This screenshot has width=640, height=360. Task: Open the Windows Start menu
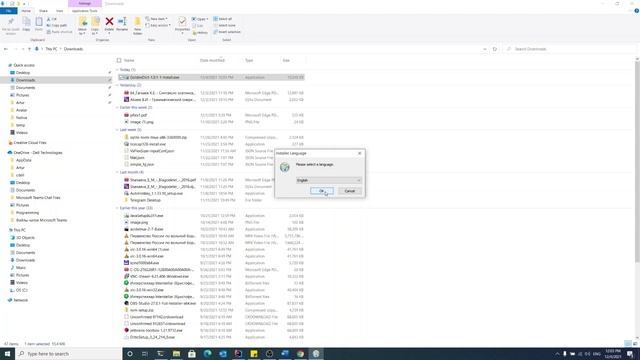coord(7,354)
